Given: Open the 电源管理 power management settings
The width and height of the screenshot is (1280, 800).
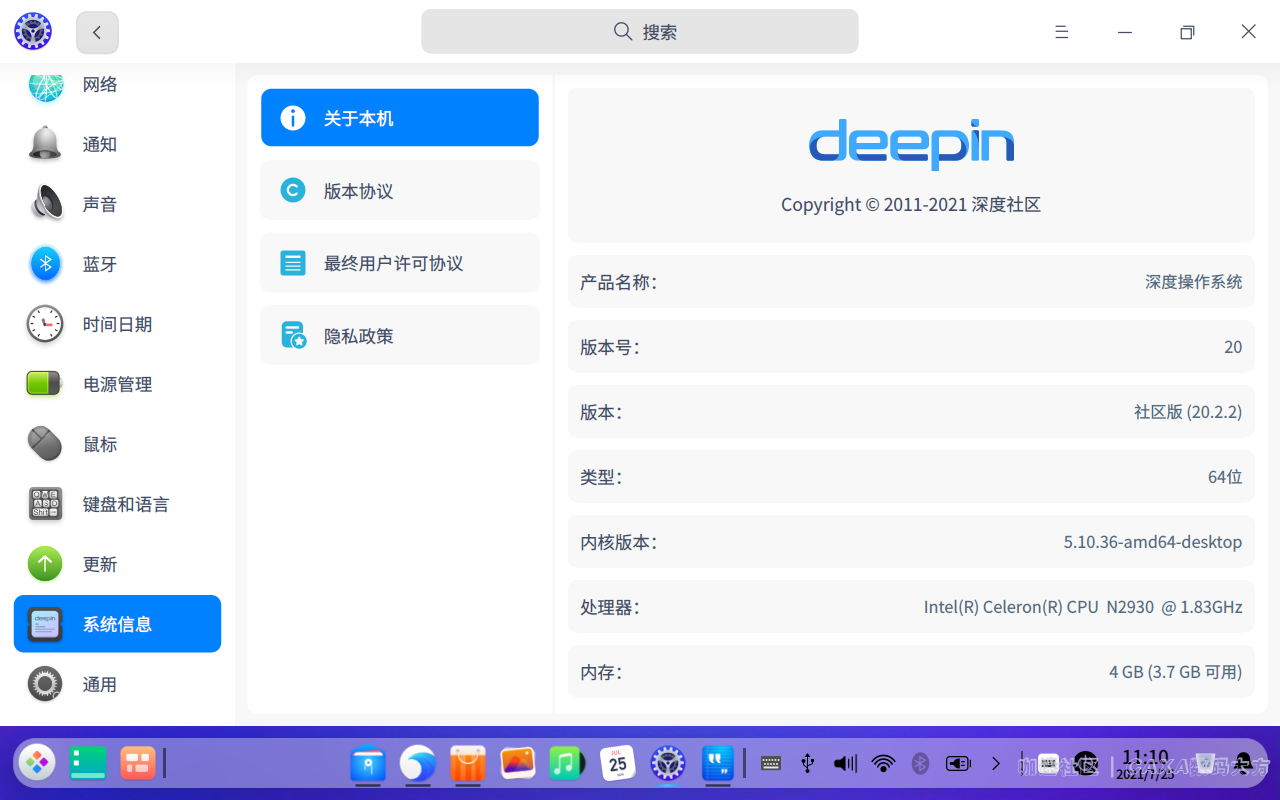Looking at the screenshot, I should pyautogui.click(x=117, y=384).
